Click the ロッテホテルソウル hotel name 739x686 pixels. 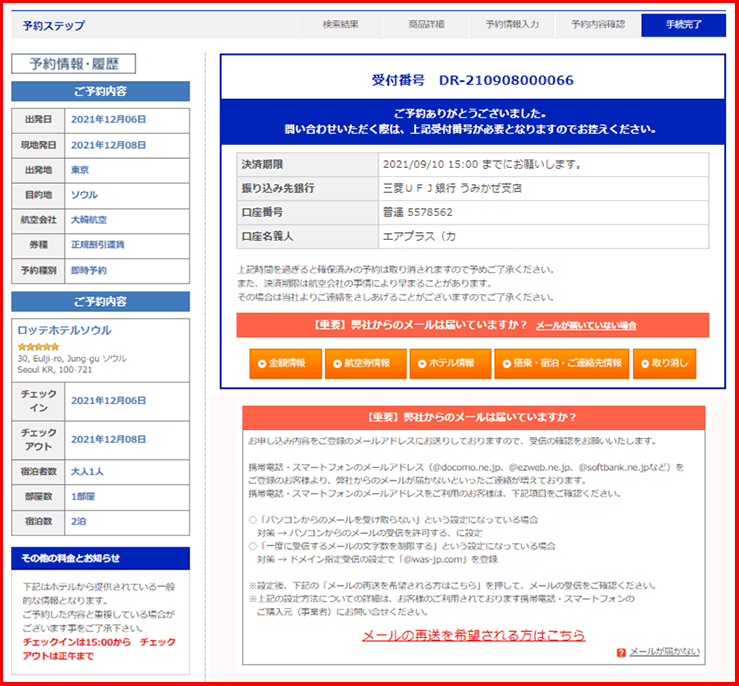64,330
